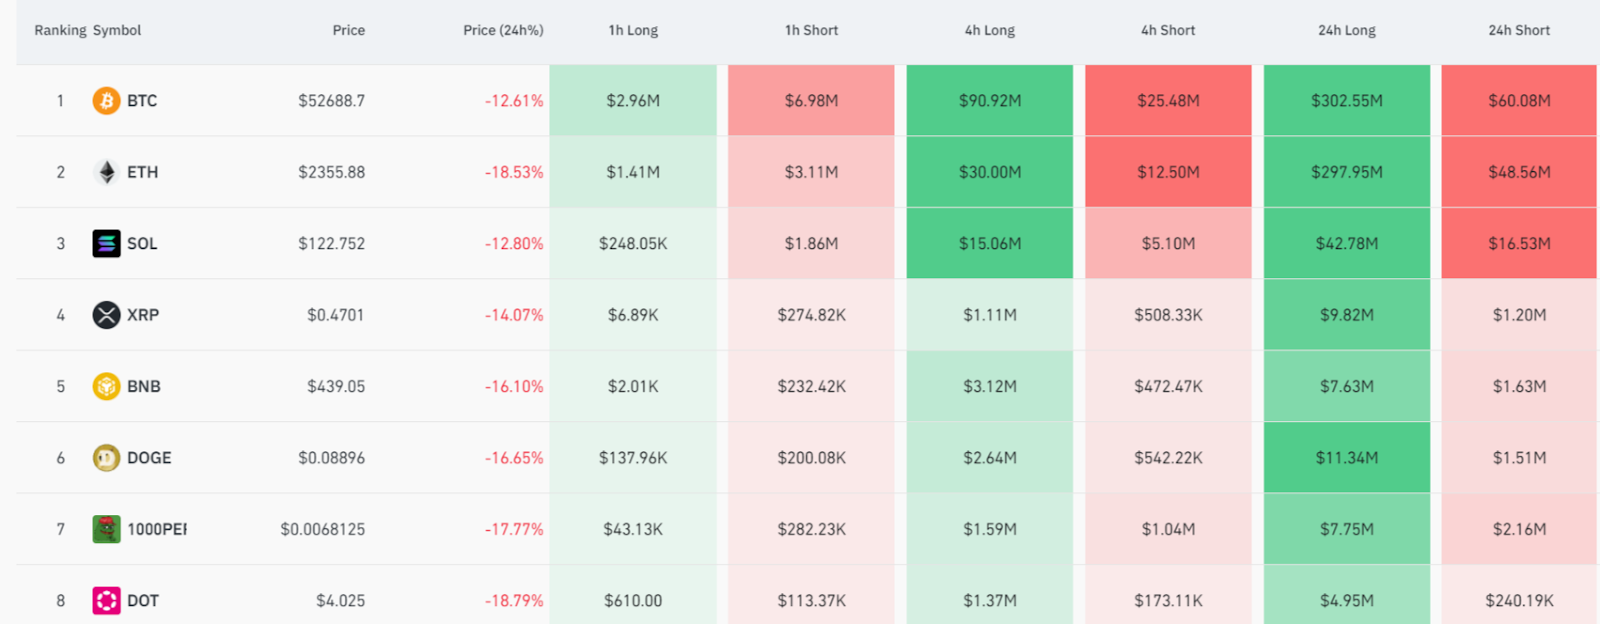Open the ETH symbol link
Screen dimensions: 1600x624
point(142,172)
